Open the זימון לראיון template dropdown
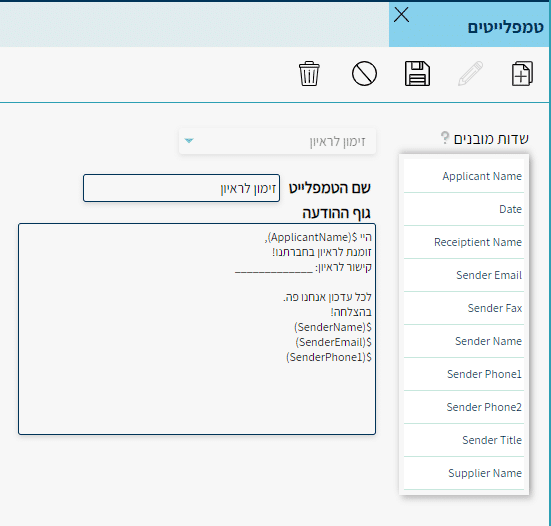551x526 pixels. pos(277,141)
